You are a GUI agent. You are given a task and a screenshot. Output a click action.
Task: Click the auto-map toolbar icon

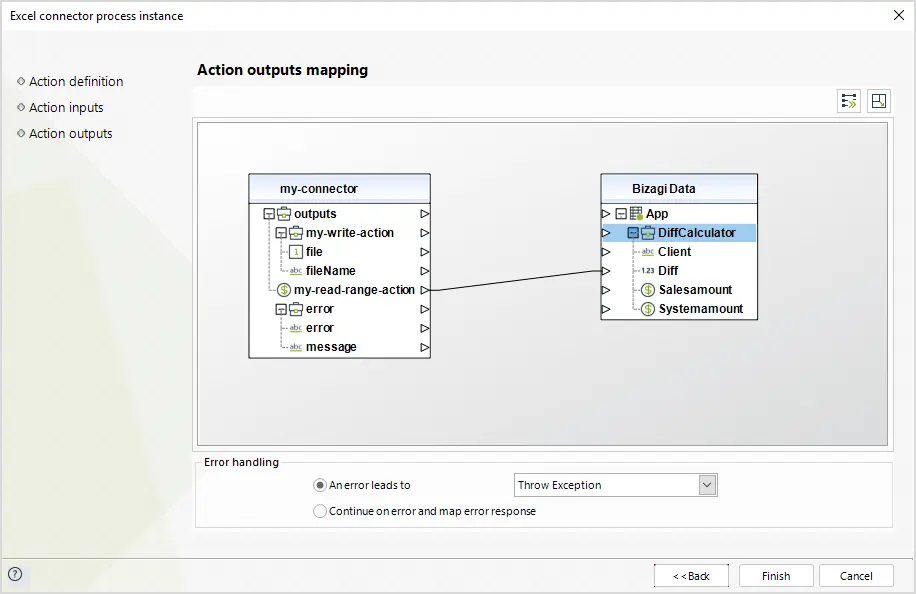coord(849,101)
